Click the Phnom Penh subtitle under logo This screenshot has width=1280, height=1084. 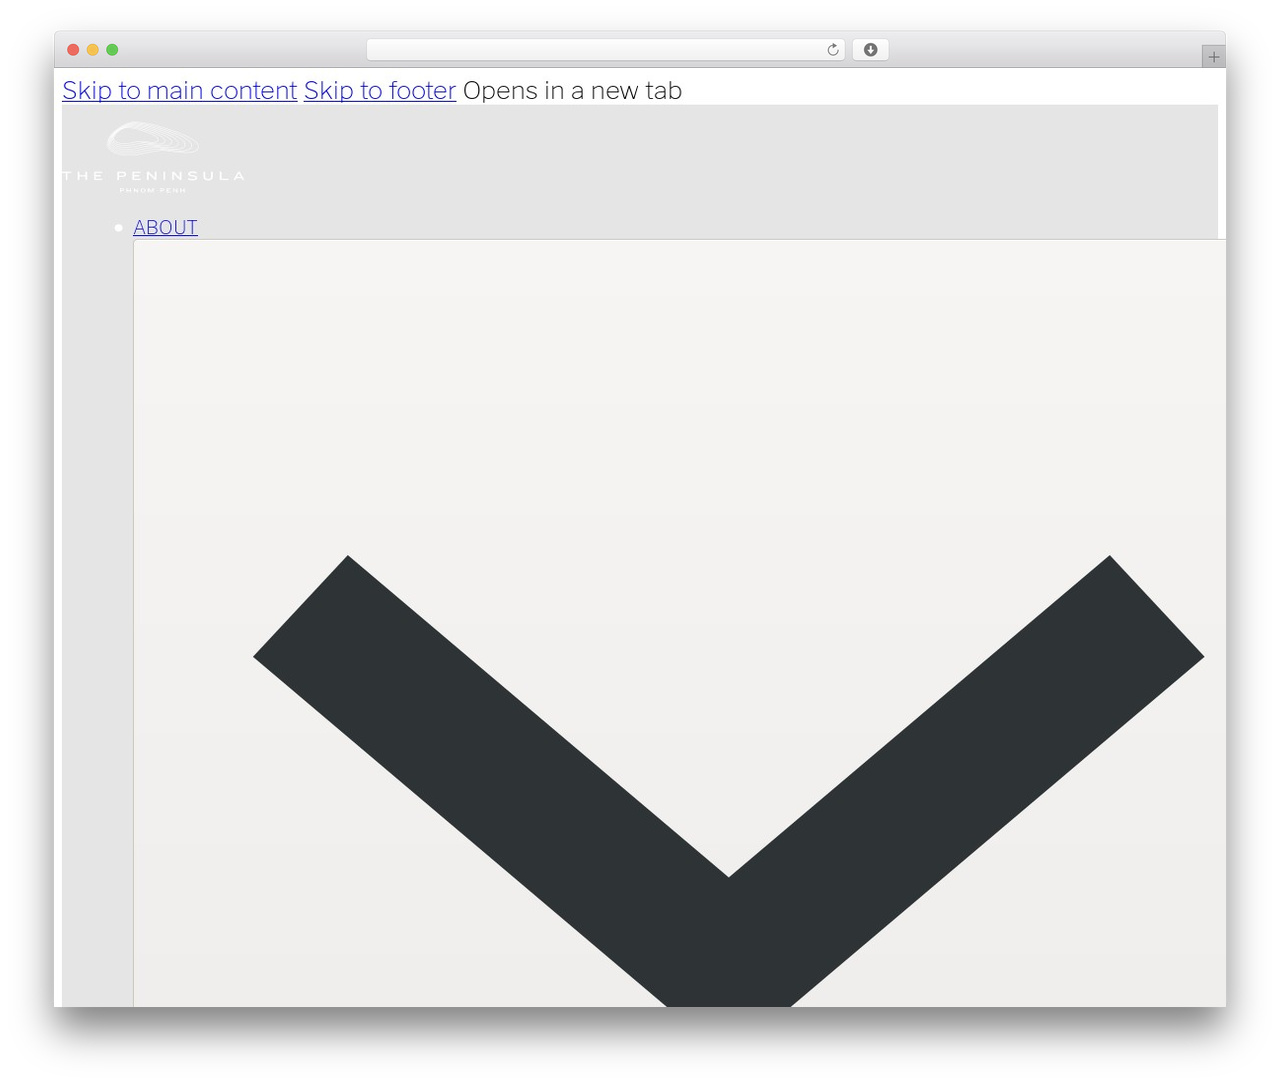(153, 190)
